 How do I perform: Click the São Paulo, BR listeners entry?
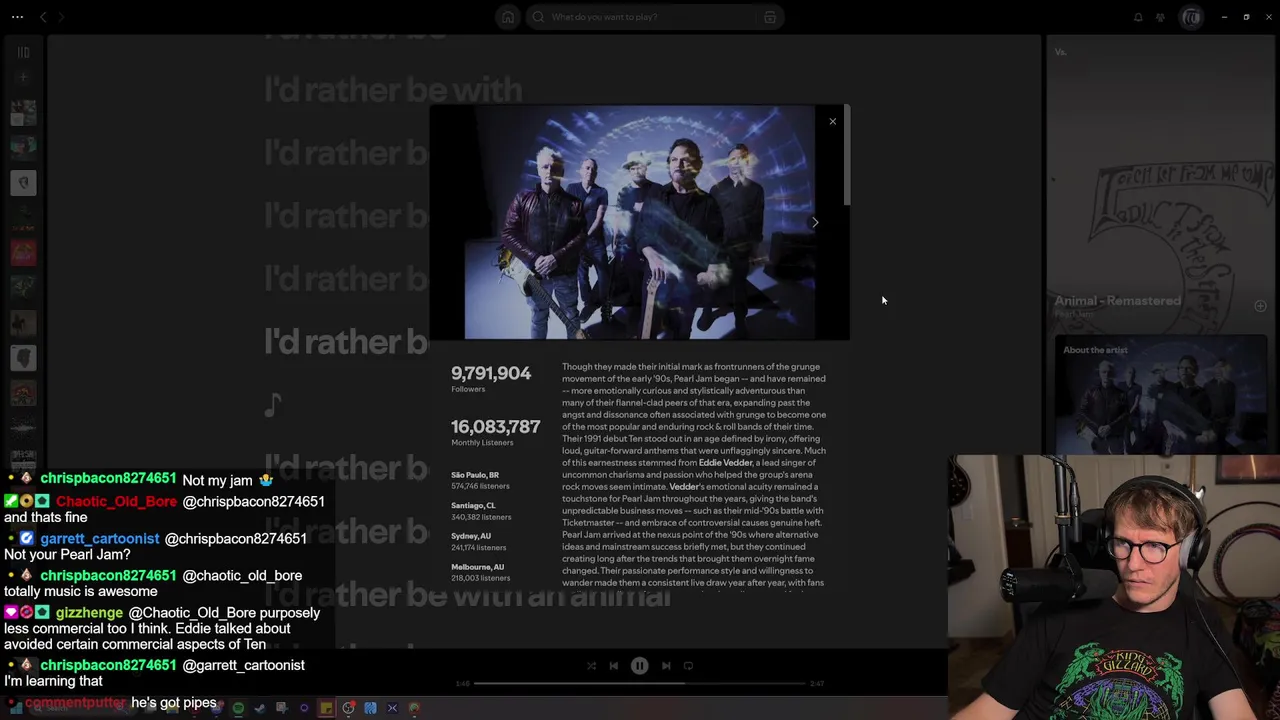[x=480, y=480]
